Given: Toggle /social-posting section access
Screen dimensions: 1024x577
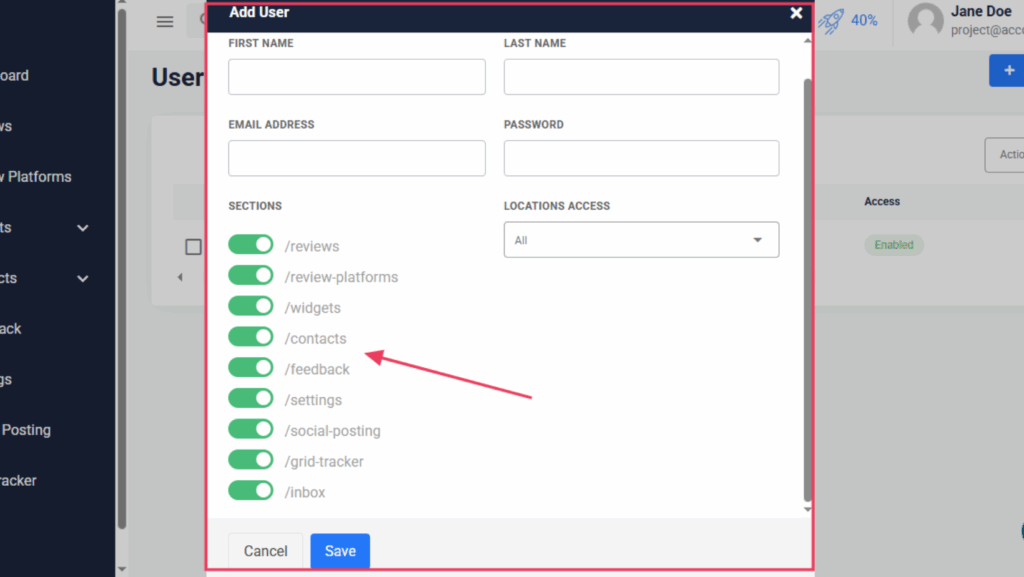Looking at the screenshot, I should point(250,430).
